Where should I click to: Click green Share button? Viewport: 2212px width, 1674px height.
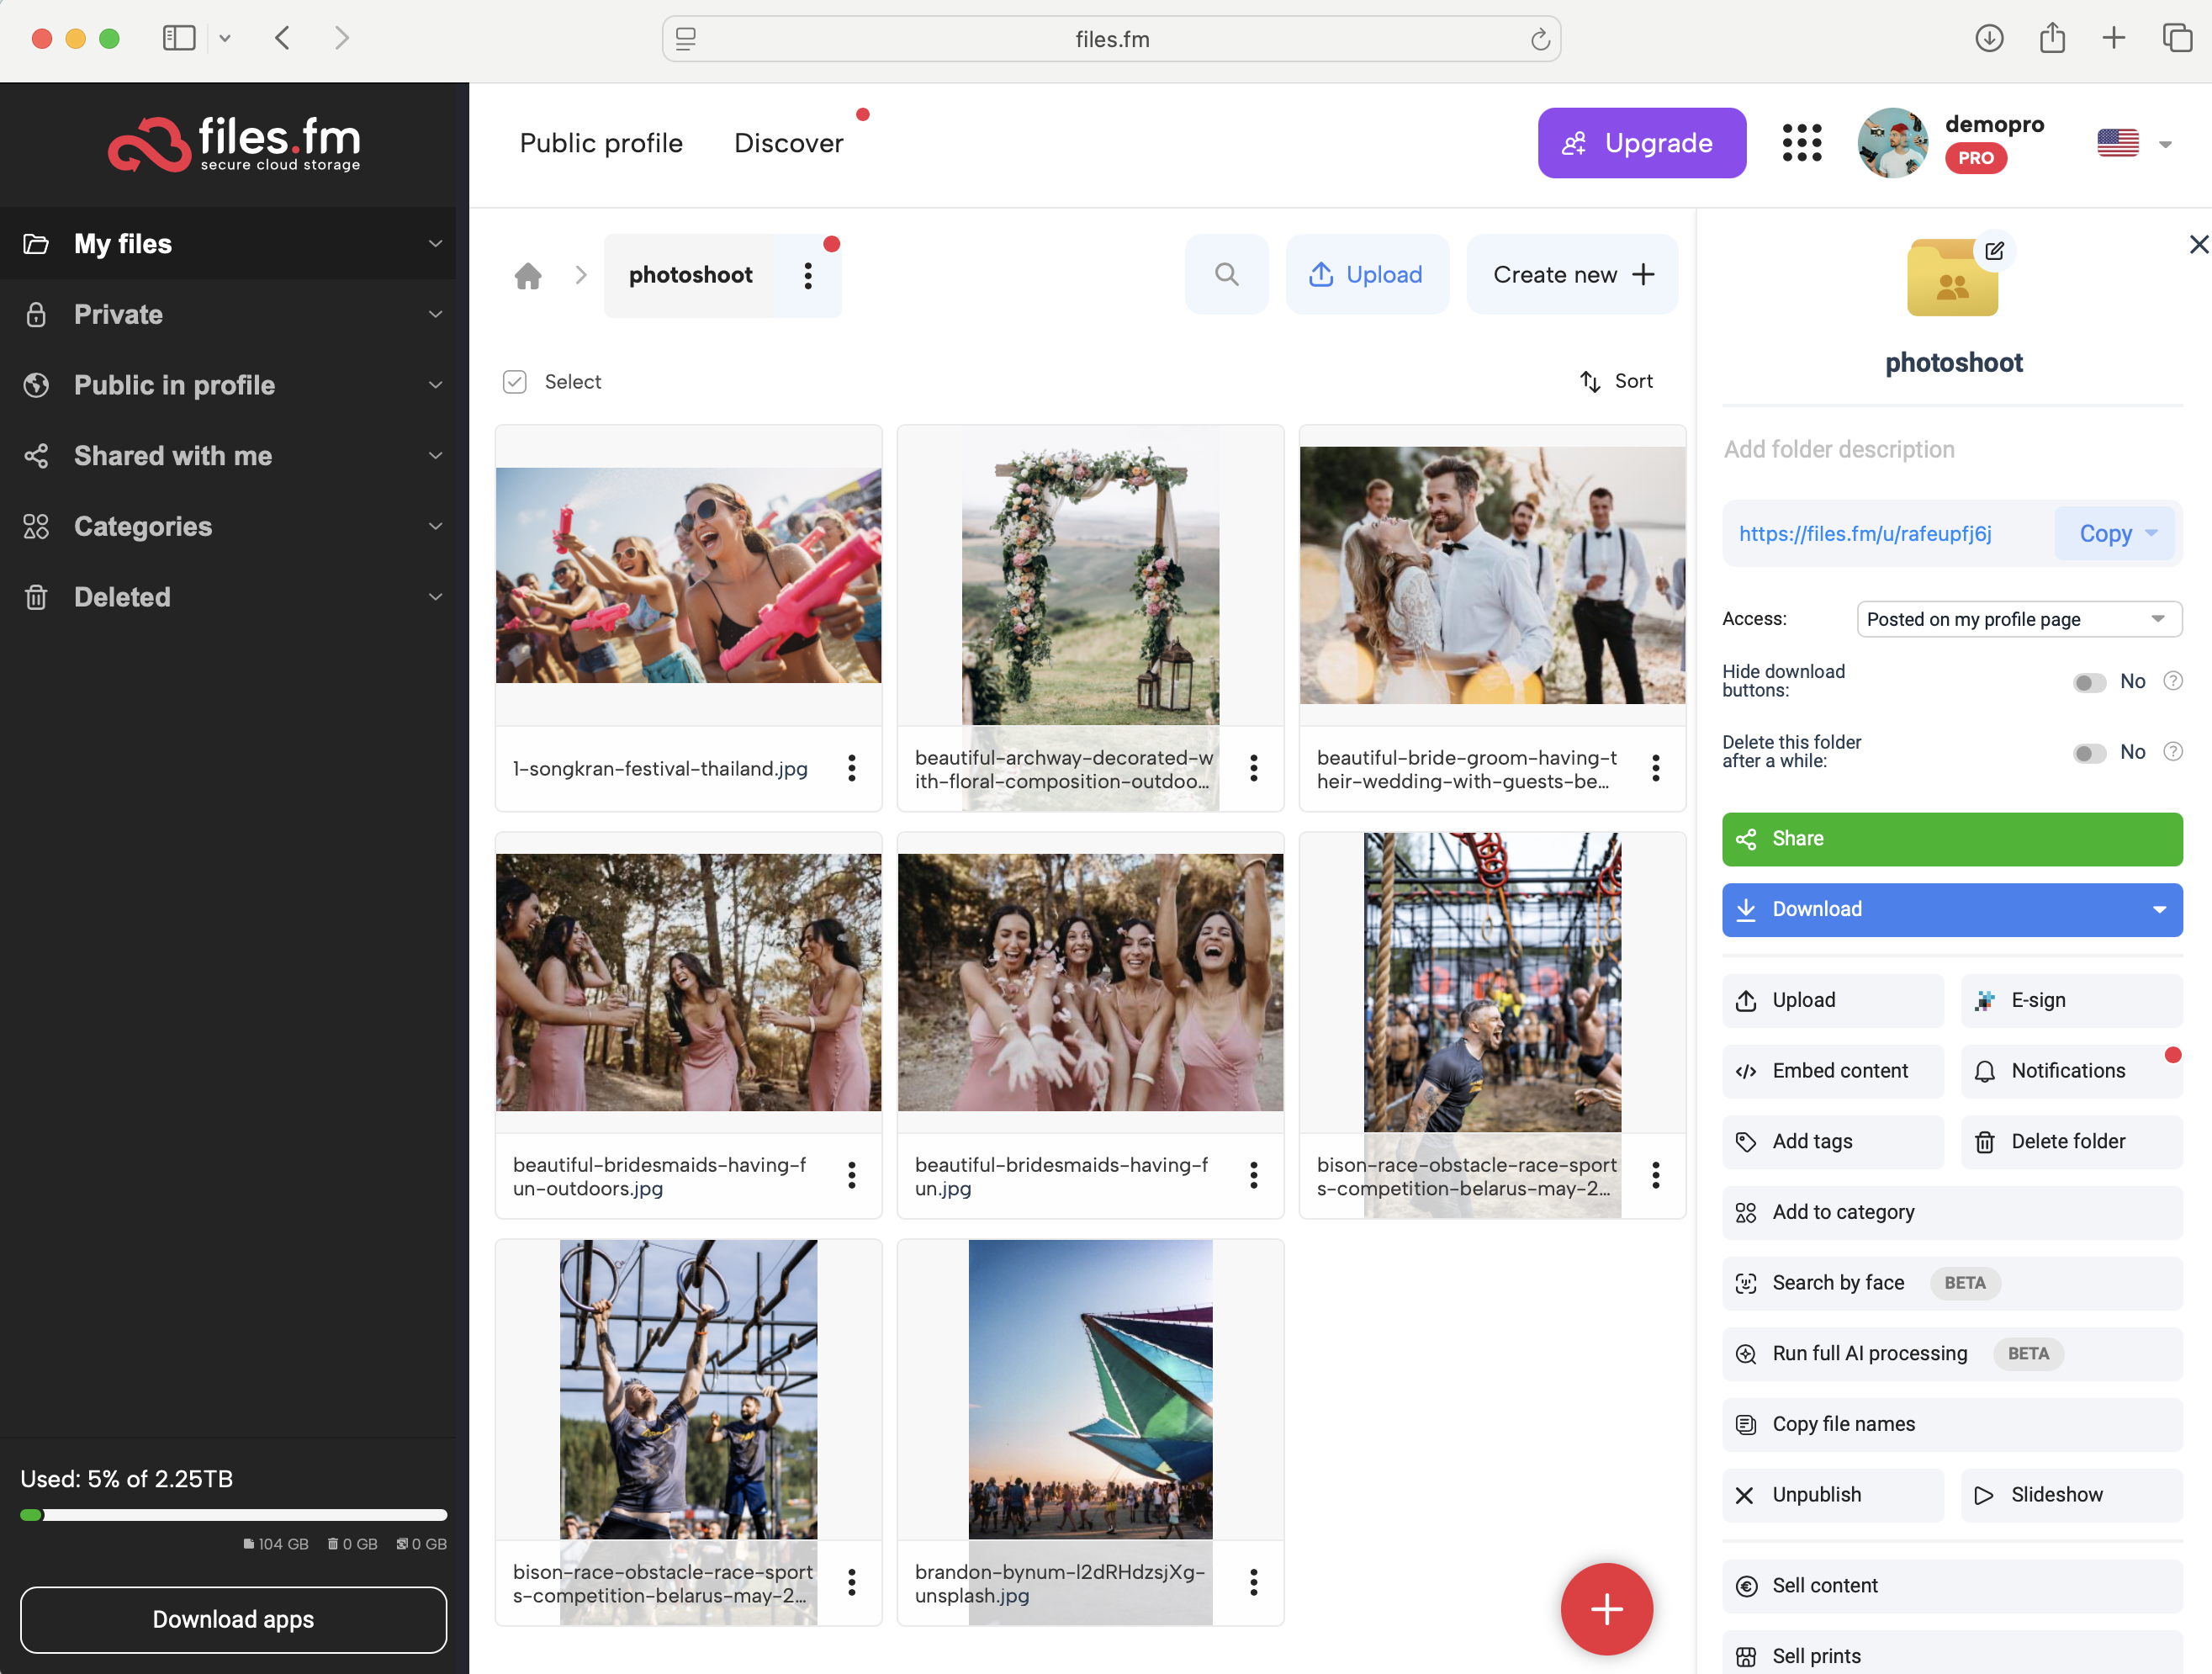pos(1952,838)
